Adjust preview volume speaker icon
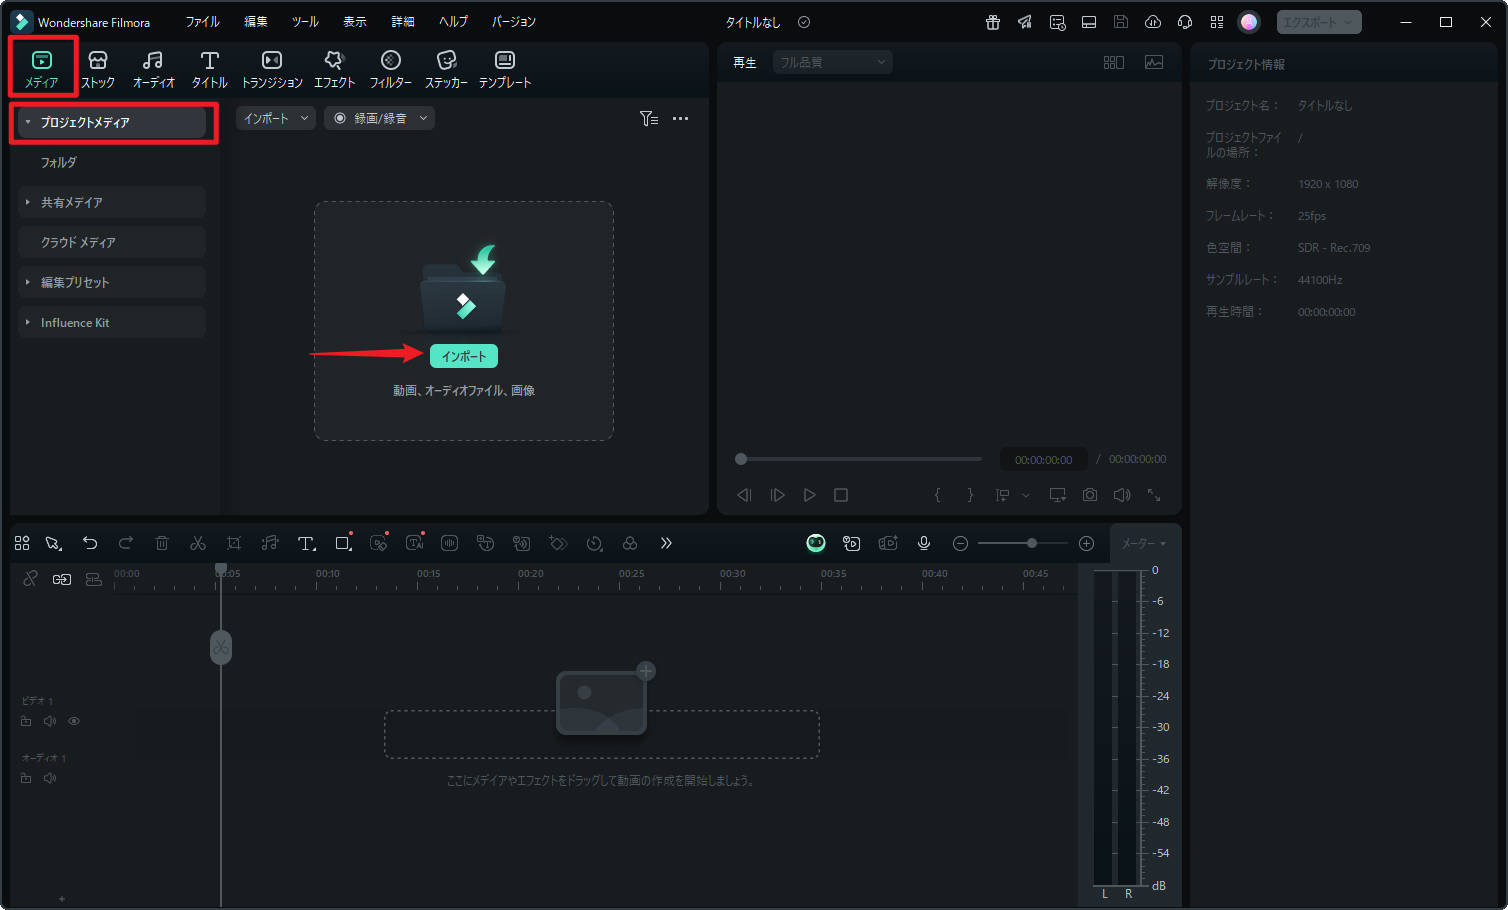1508x910 pixels. point(1122,495)
